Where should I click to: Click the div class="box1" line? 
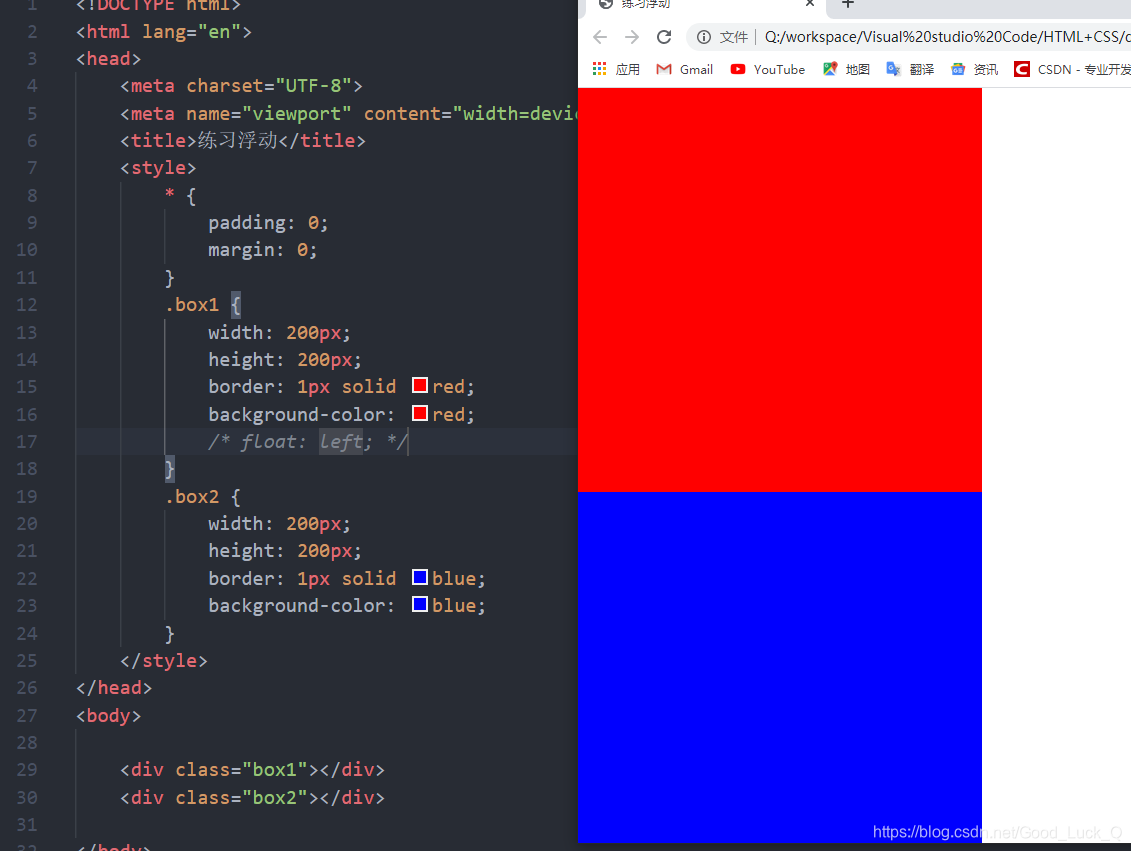252,770
